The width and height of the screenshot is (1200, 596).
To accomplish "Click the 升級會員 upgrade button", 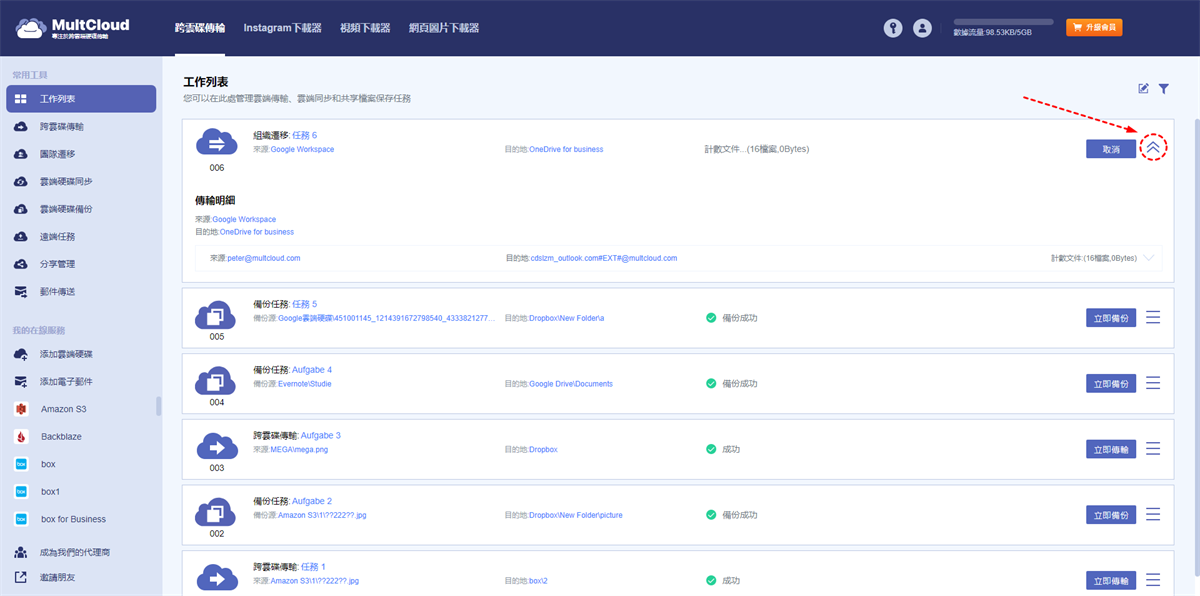I will (1094, 28).
